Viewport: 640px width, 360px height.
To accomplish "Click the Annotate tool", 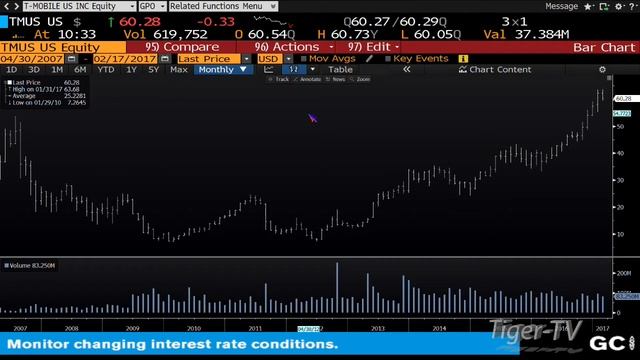I will [307, 79].
